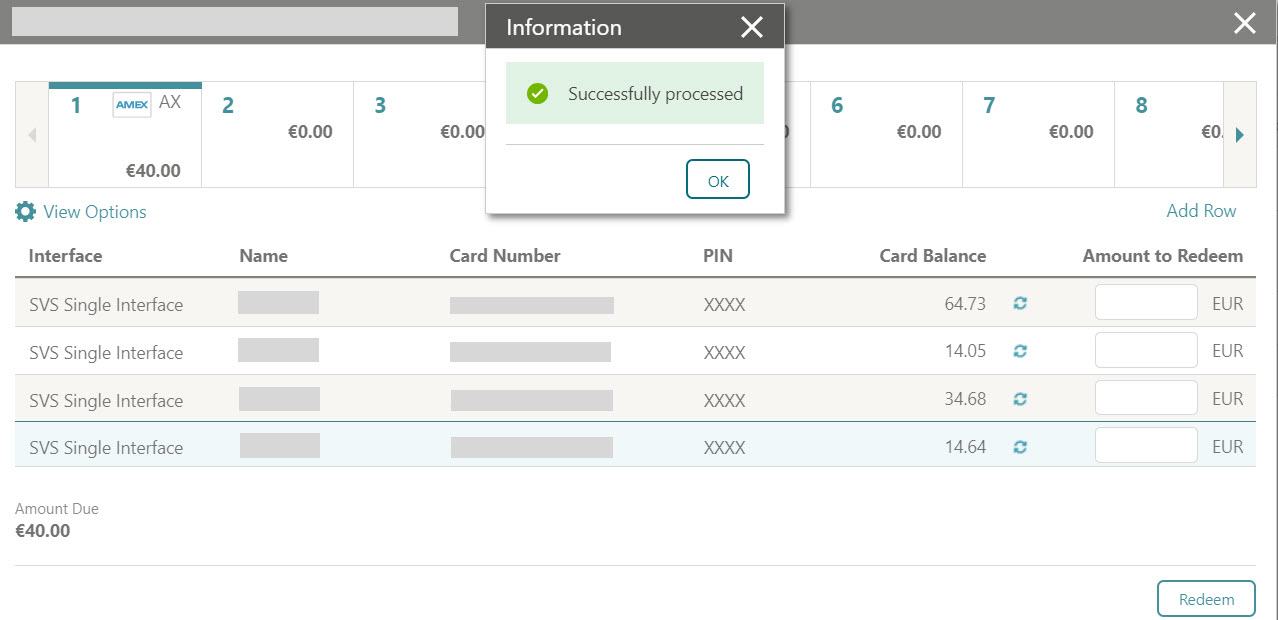1278x620 pixels.
Task: Click the Redeem button
Action: pos(1206,598)
